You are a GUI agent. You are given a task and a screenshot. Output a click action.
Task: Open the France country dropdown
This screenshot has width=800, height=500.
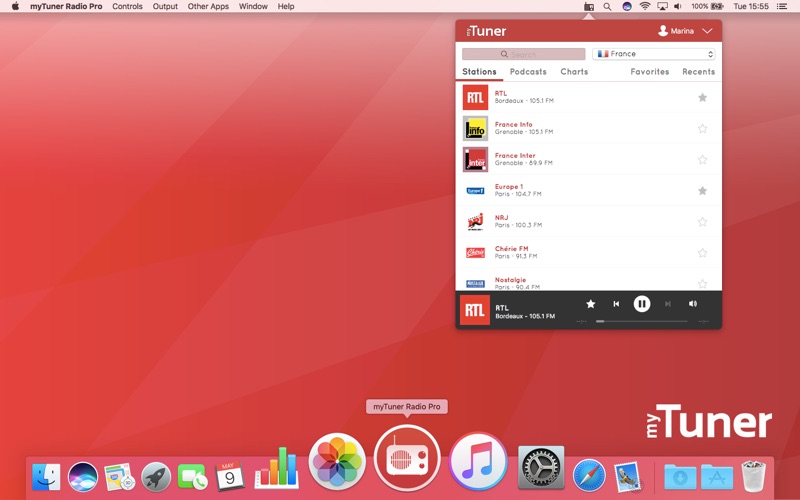(x=654, y=54)
